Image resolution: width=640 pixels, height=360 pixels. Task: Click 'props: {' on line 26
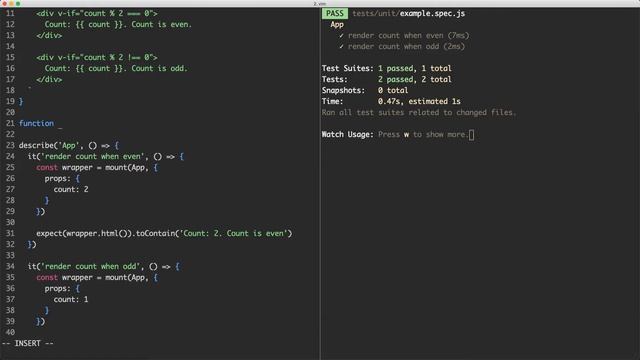pyautogui.click(x=62, y=178)
